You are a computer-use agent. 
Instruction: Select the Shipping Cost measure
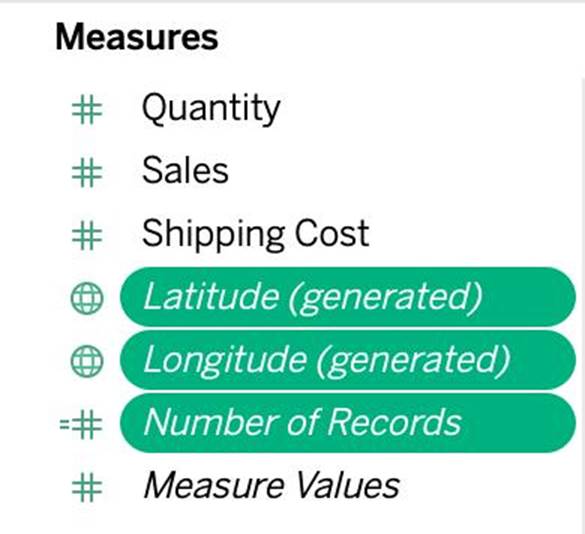pyautogui.click(x=256, y=234)
